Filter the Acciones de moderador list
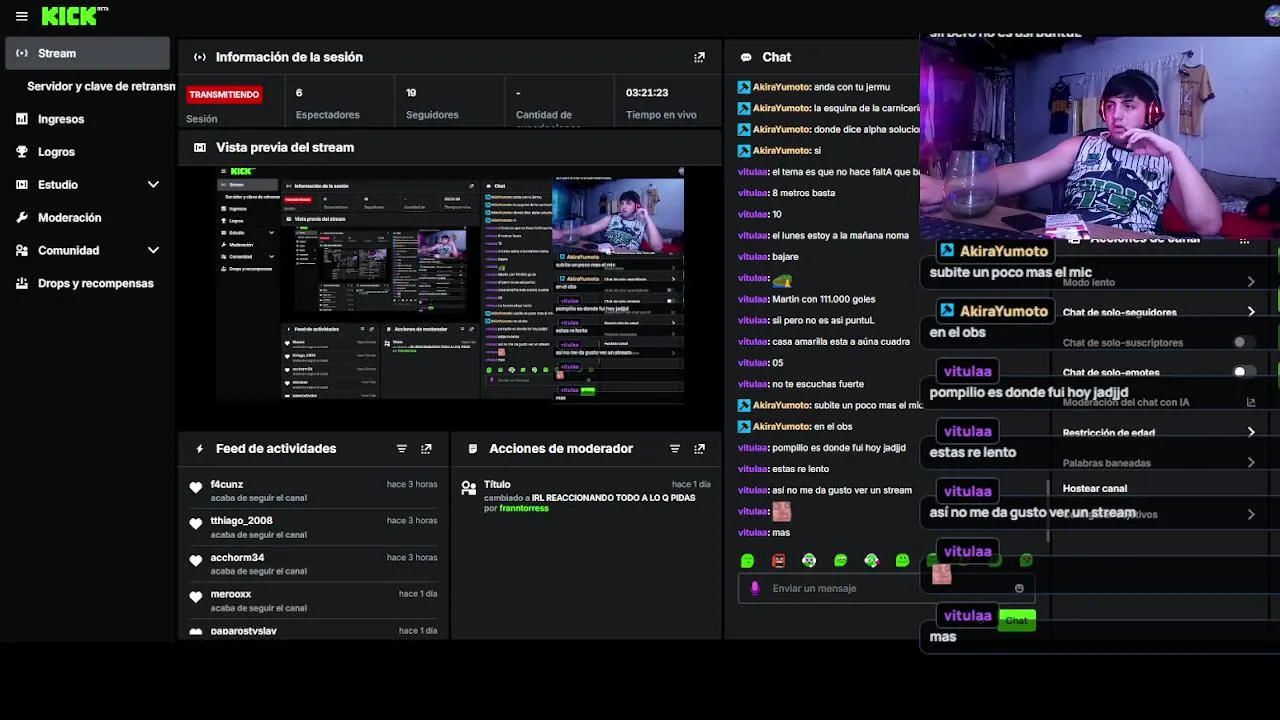Viewport: 1280px width, 720px height. pyautogui.click(x=674, y=449)
